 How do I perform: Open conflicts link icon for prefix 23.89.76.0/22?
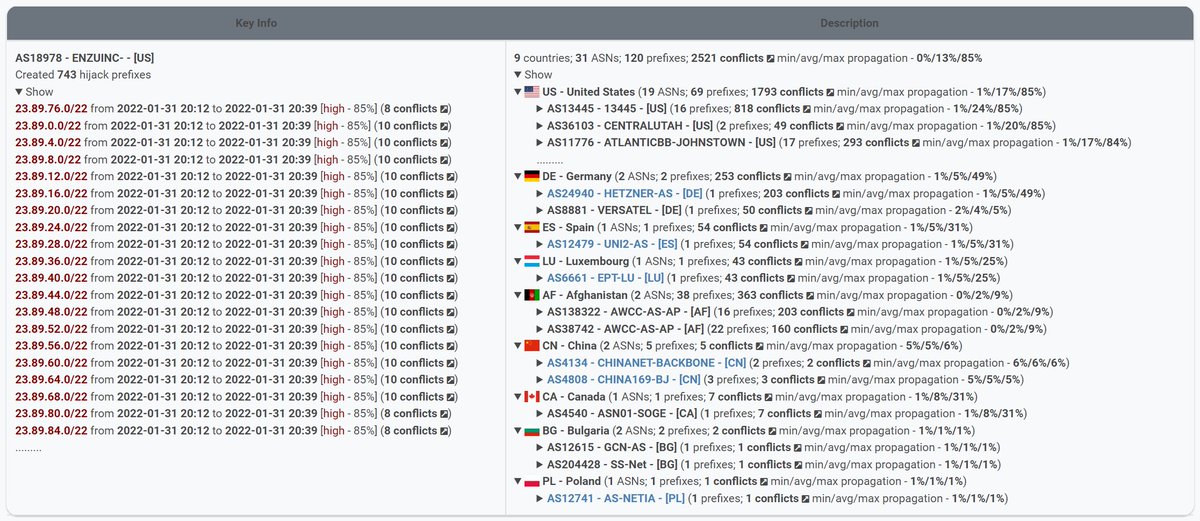click(445, 109)
